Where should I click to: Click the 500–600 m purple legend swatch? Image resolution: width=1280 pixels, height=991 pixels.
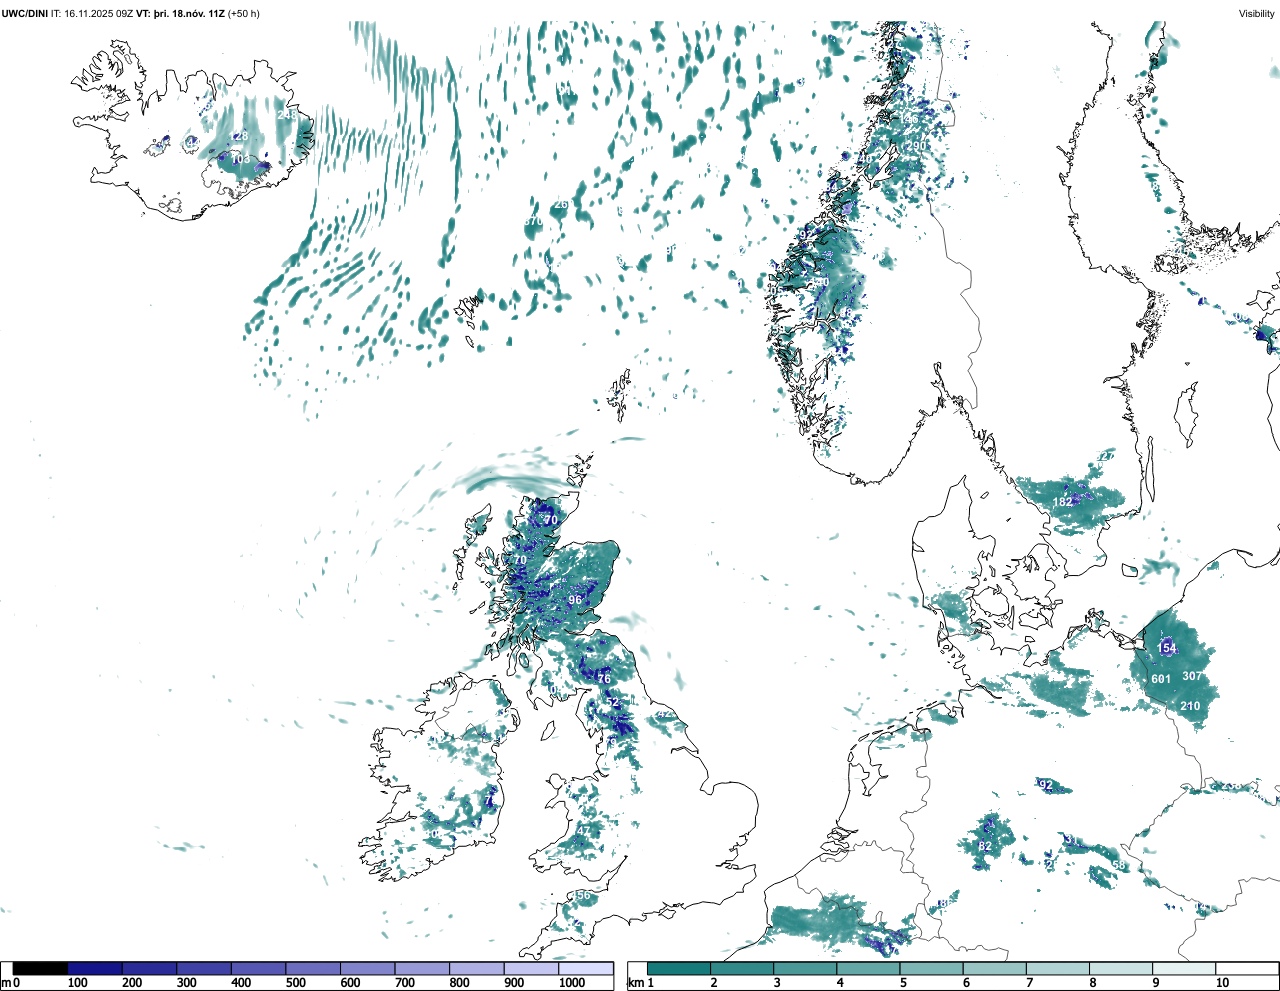point(313,968)
